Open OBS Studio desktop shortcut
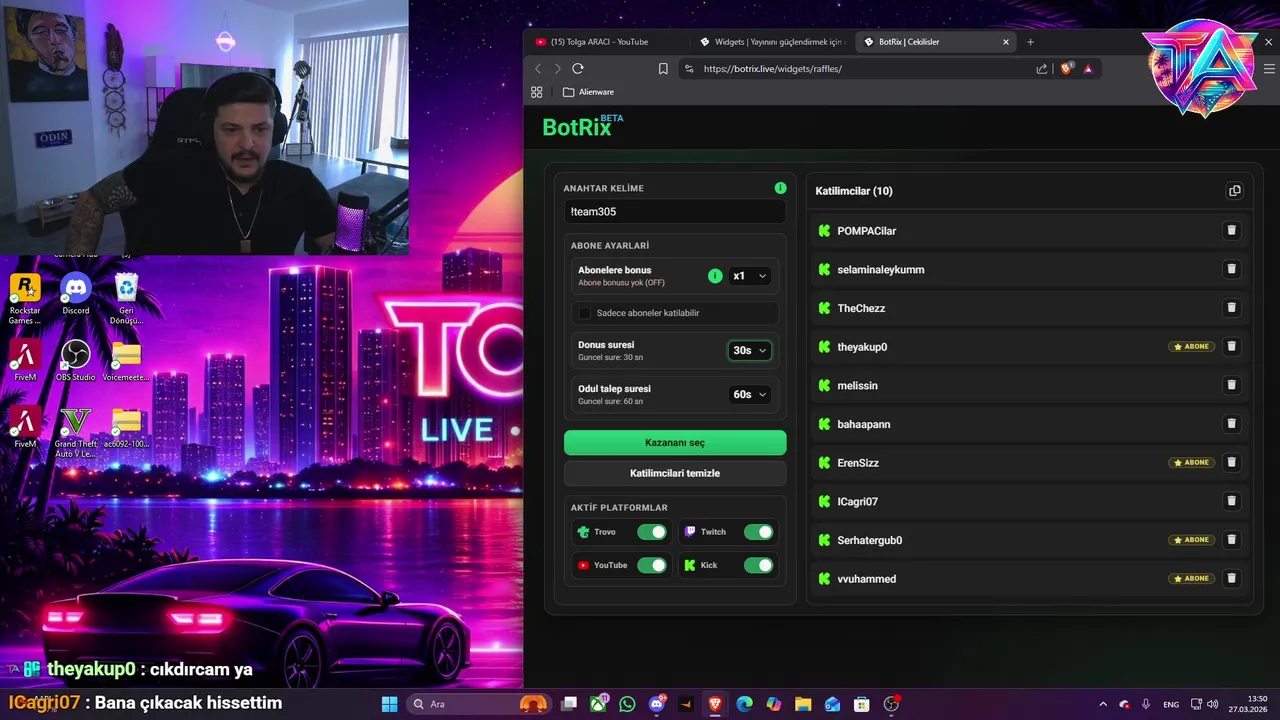The image size is (1280, 720). (x=76, y=360)
